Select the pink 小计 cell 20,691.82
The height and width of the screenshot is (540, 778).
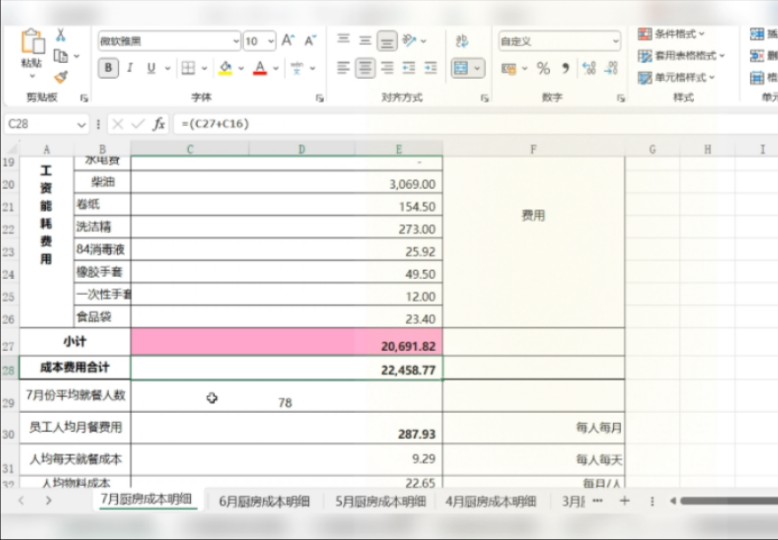click(287, 342)
